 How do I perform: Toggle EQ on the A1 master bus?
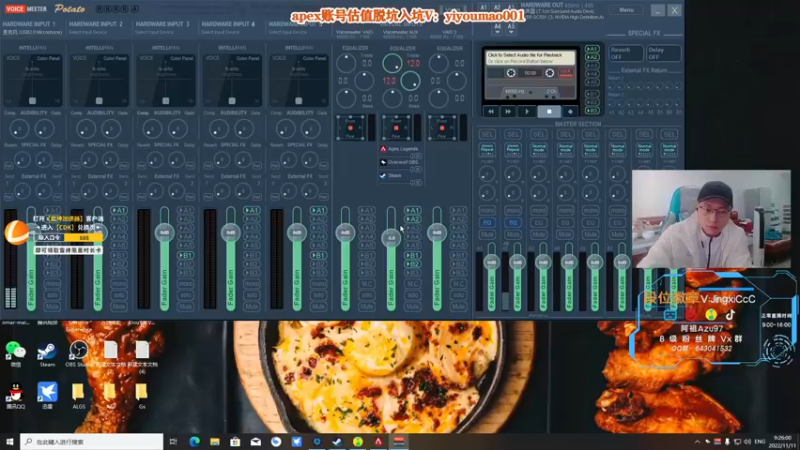(x=487, y=222)
